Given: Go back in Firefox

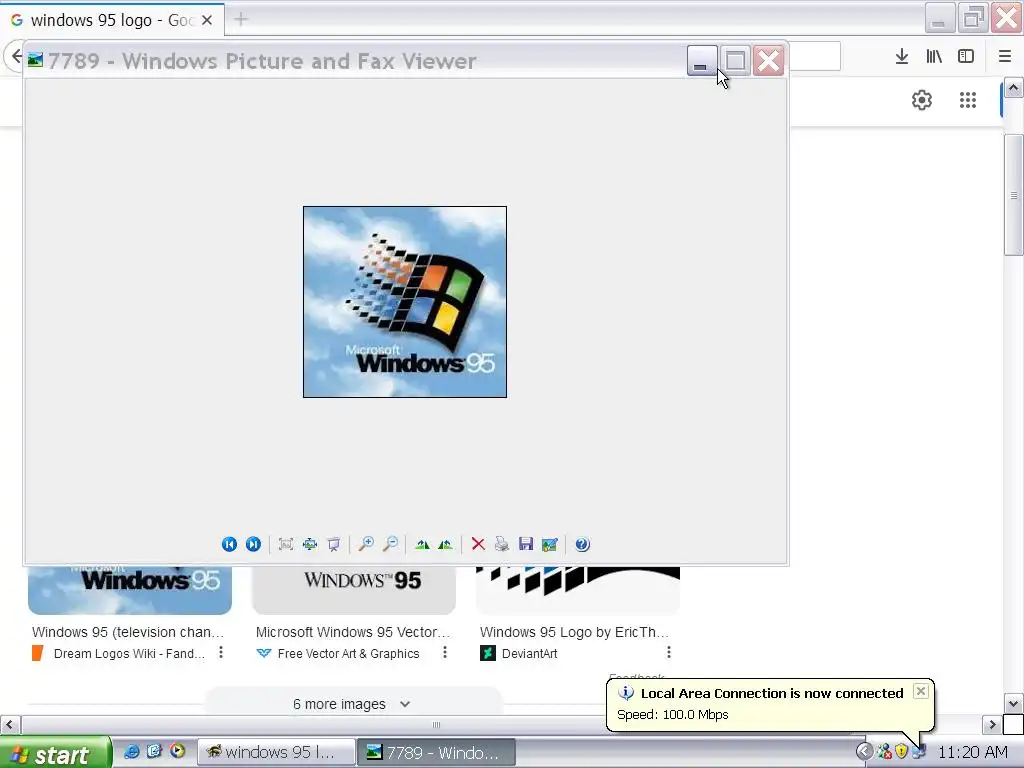Looking at the screenshot, I should click(x=15, y=56).
